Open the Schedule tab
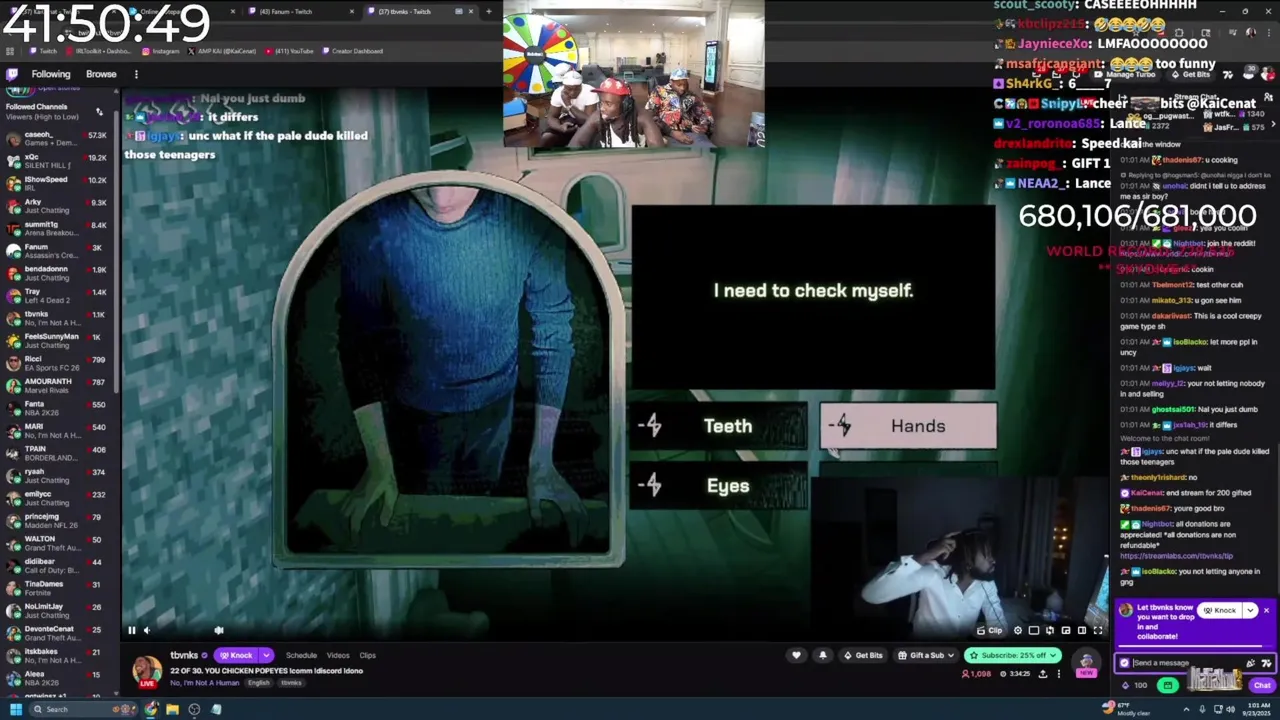The width and height of the screenshot is (1280, 720). coord(301,655)
